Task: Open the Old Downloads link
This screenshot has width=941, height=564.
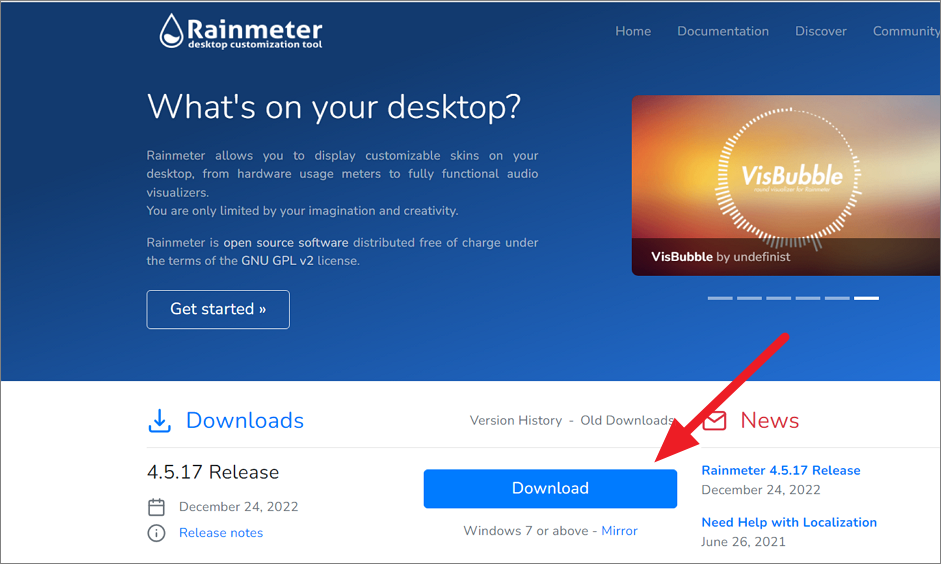Action: [x=627, y=421]
